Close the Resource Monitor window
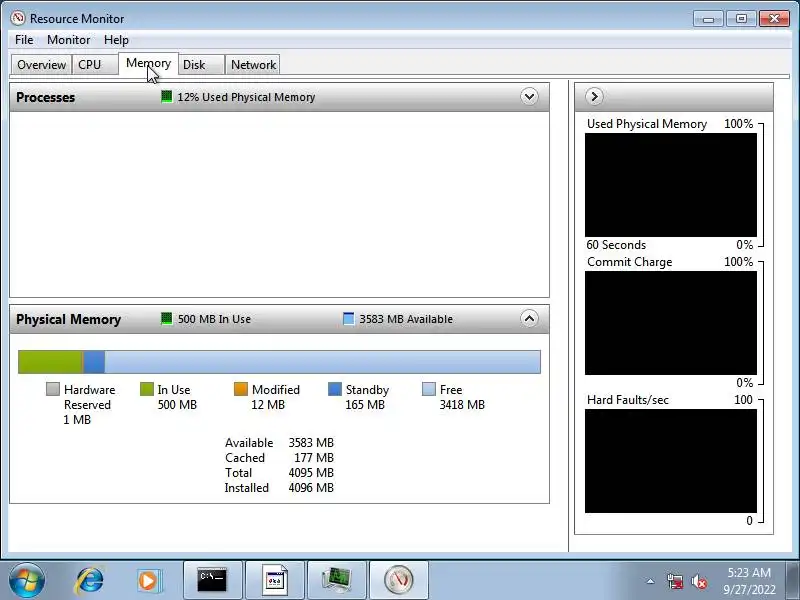Screen dimensions: 800x600 (774, 19)
